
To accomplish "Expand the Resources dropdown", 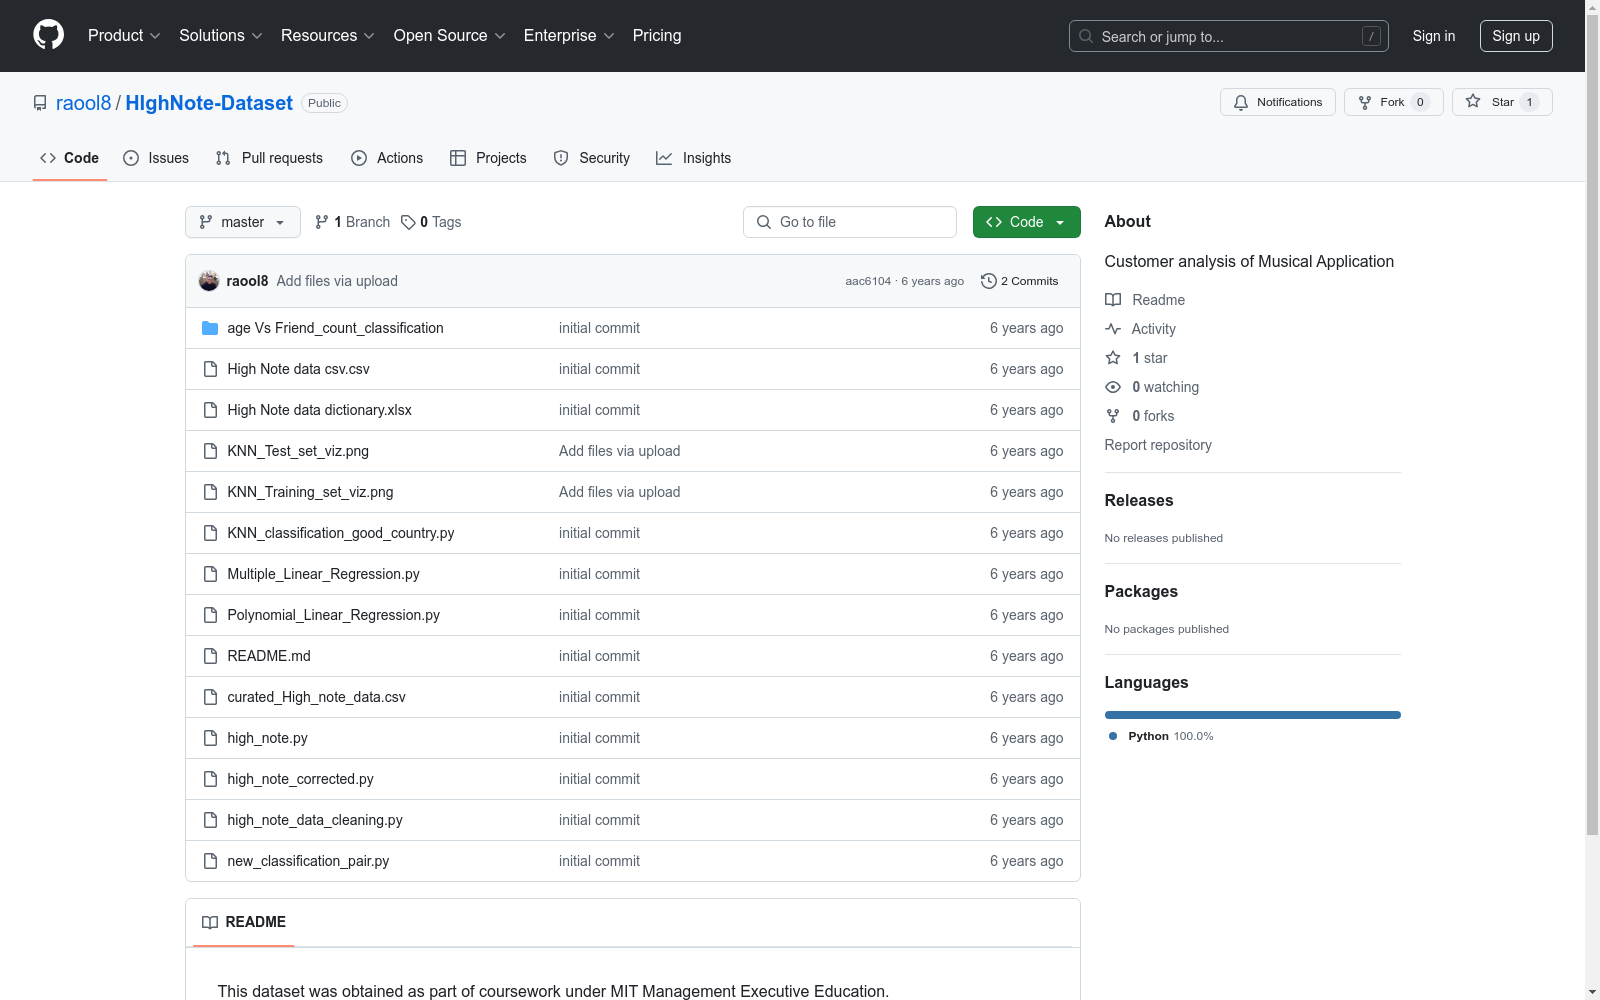I will click(x=328, y=36).
